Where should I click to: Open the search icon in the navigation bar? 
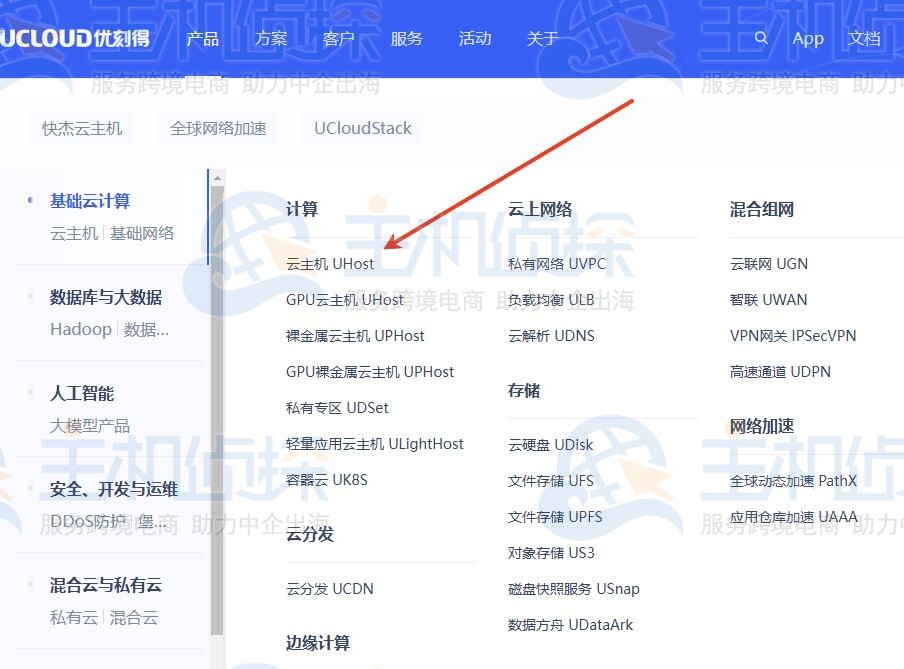point(761,38)
